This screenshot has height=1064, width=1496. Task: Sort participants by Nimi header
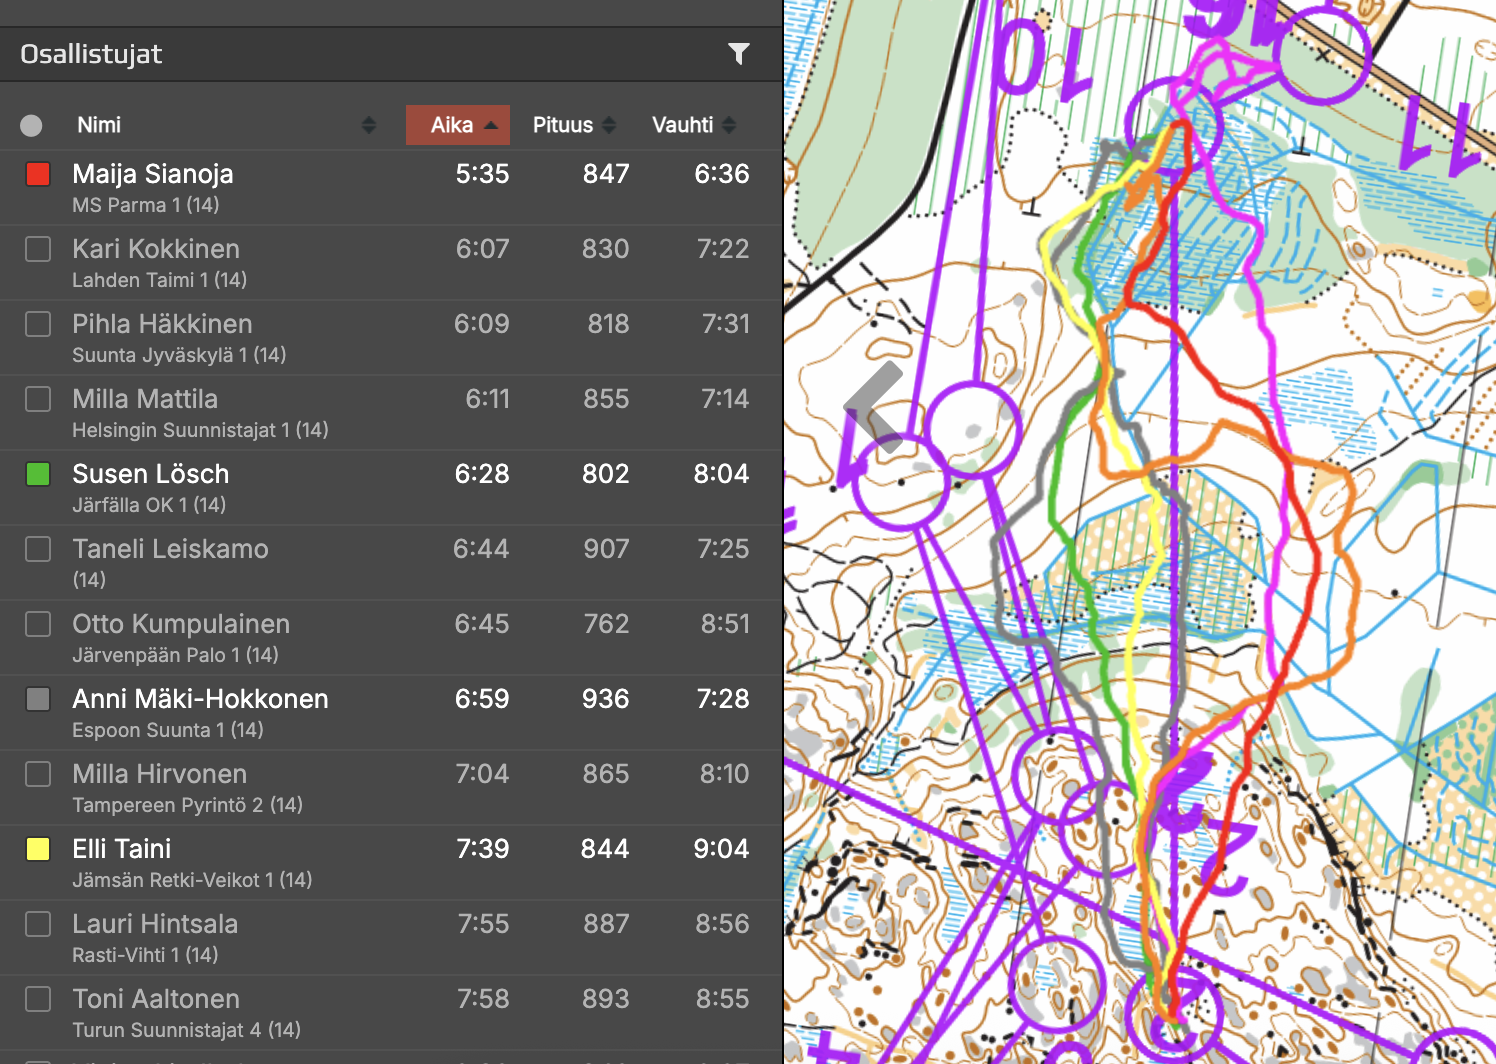(99, 125)
